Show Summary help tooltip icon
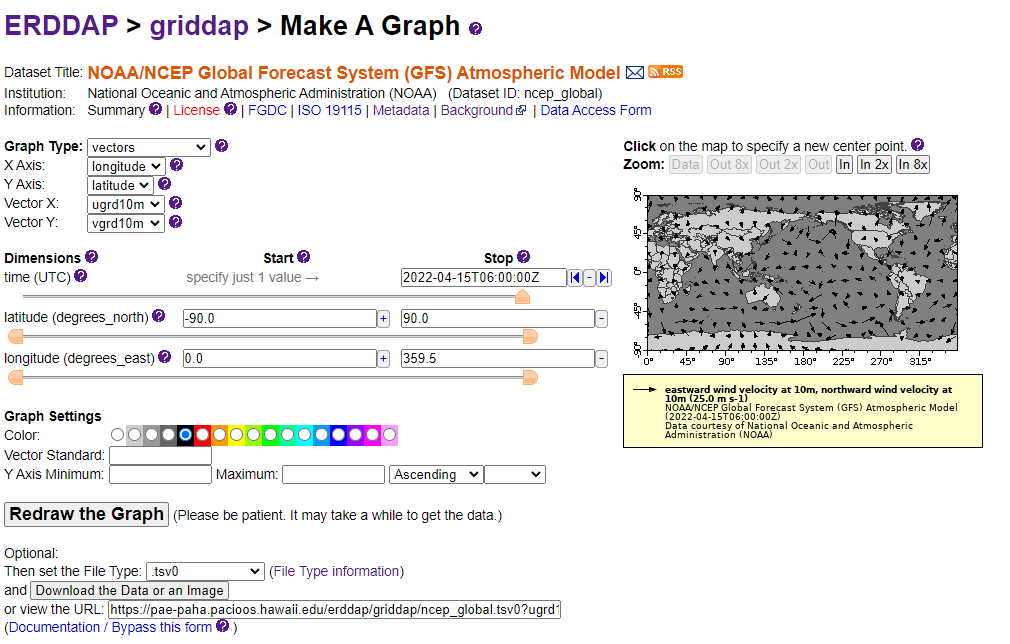This screenshot has height=644, width=1010. point(155,109)
